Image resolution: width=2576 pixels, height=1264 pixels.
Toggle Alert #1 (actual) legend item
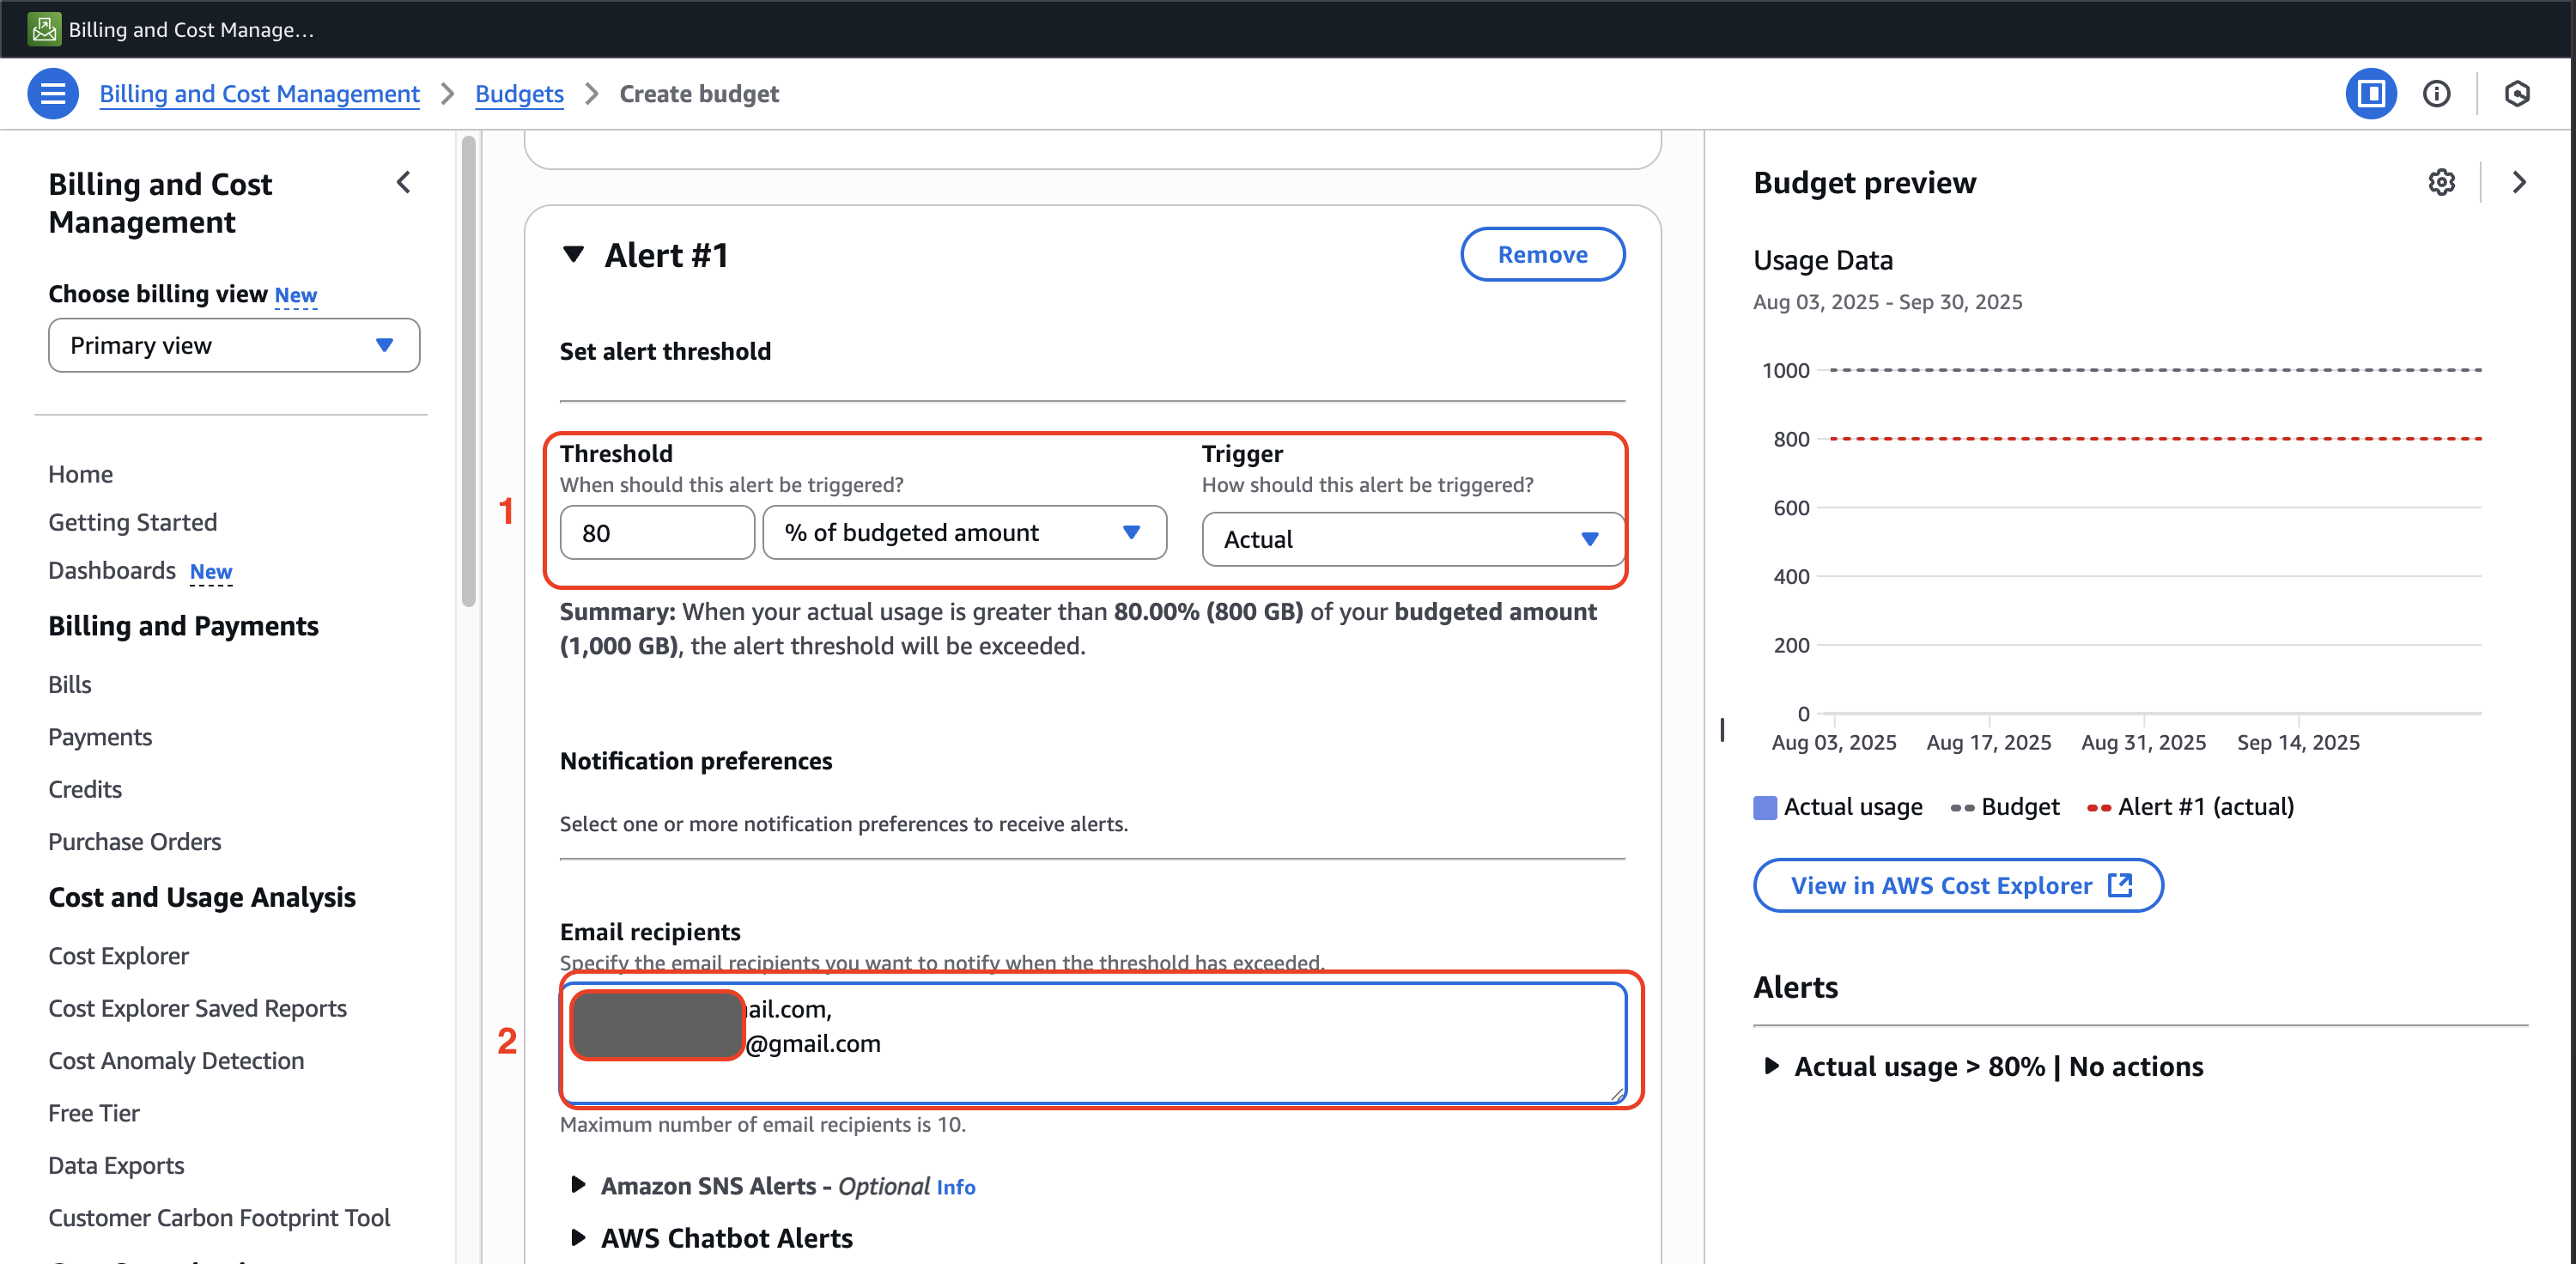click(x=2190, y=807)
